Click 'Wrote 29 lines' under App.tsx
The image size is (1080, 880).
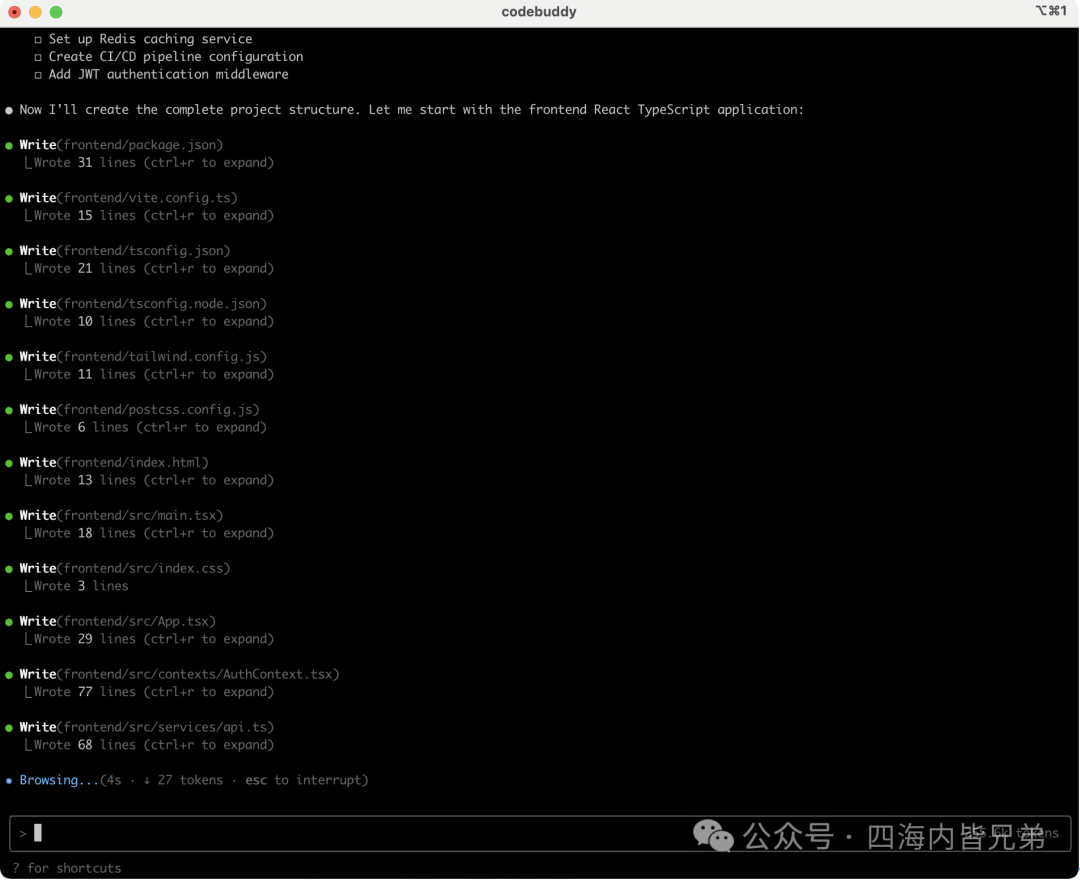point(85,640)
